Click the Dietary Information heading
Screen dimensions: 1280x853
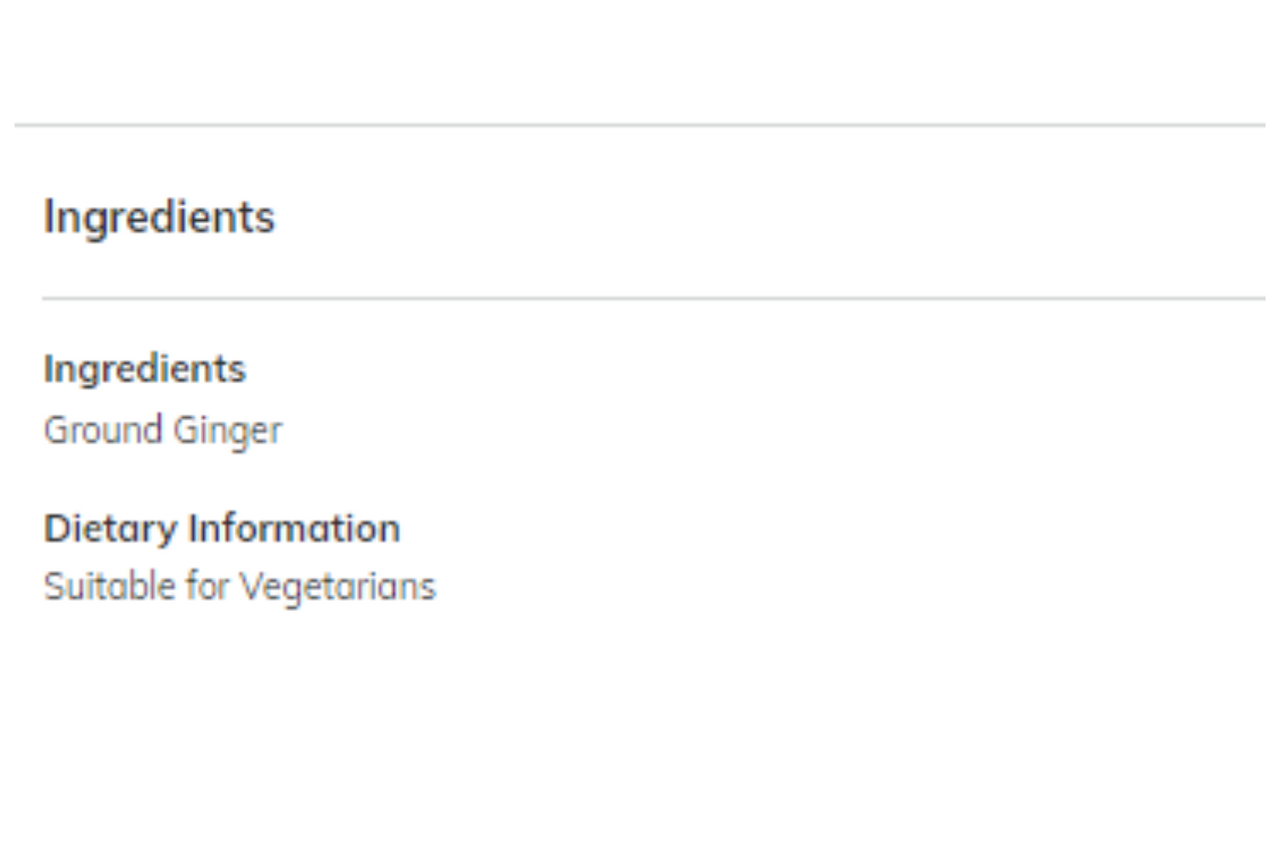pos(222,528)
